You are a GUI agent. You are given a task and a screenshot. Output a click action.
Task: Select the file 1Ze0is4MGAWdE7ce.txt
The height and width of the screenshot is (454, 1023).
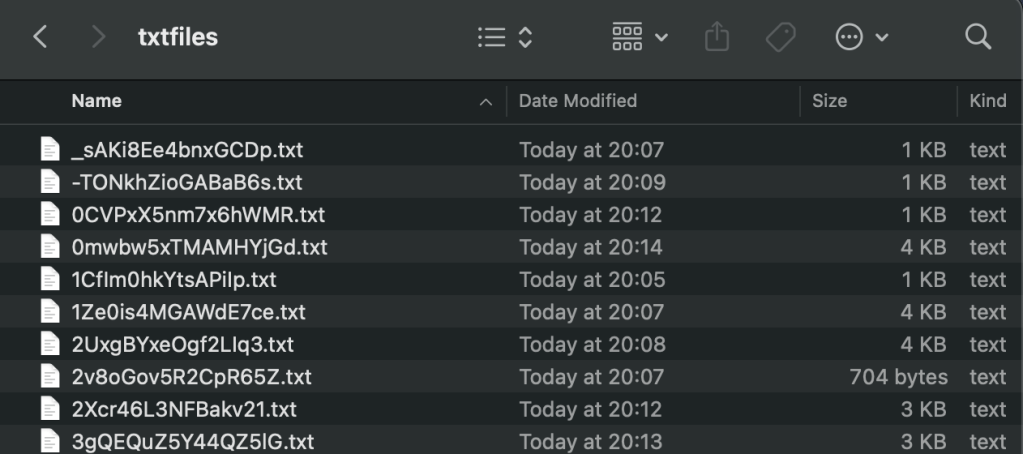pos(188,312)
